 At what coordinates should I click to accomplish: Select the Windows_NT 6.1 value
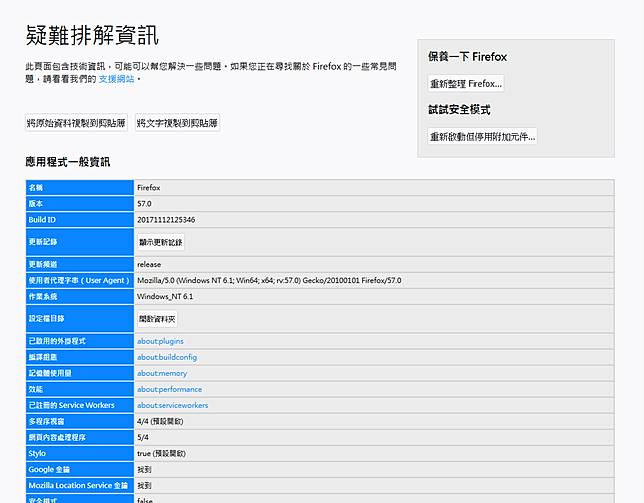coord(374,296)
